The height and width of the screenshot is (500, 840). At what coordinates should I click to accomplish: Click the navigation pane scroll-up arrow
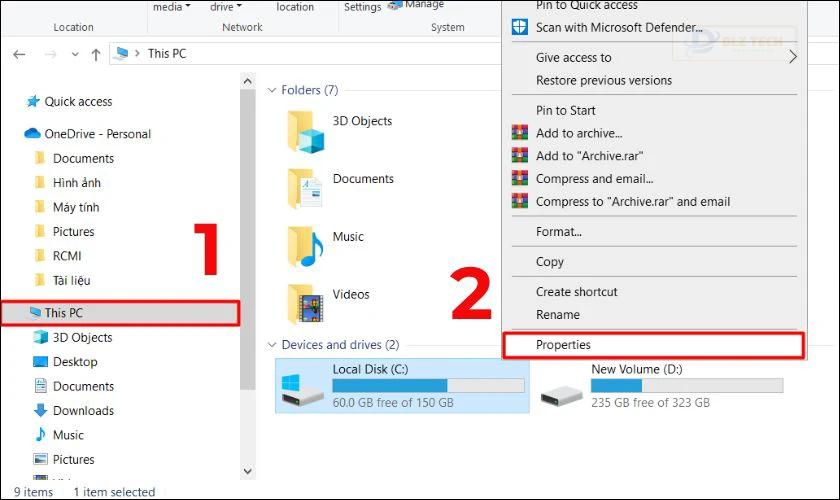click(248, 81)
